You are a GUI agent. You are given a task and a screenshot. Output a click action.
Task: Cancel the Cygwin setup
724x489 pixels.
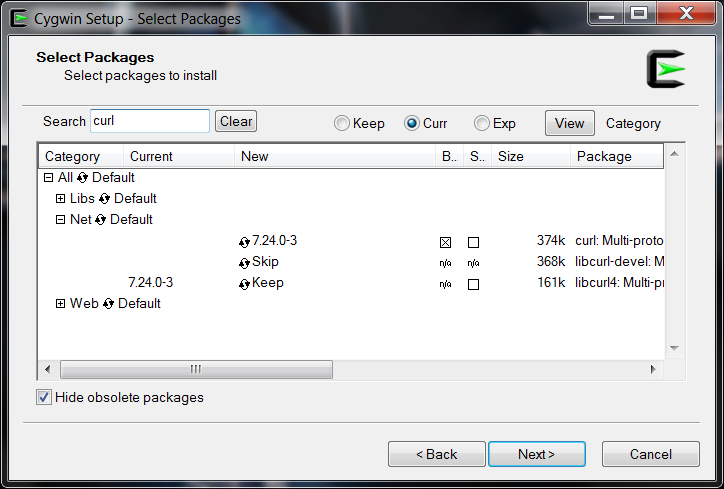pos(651,454)
